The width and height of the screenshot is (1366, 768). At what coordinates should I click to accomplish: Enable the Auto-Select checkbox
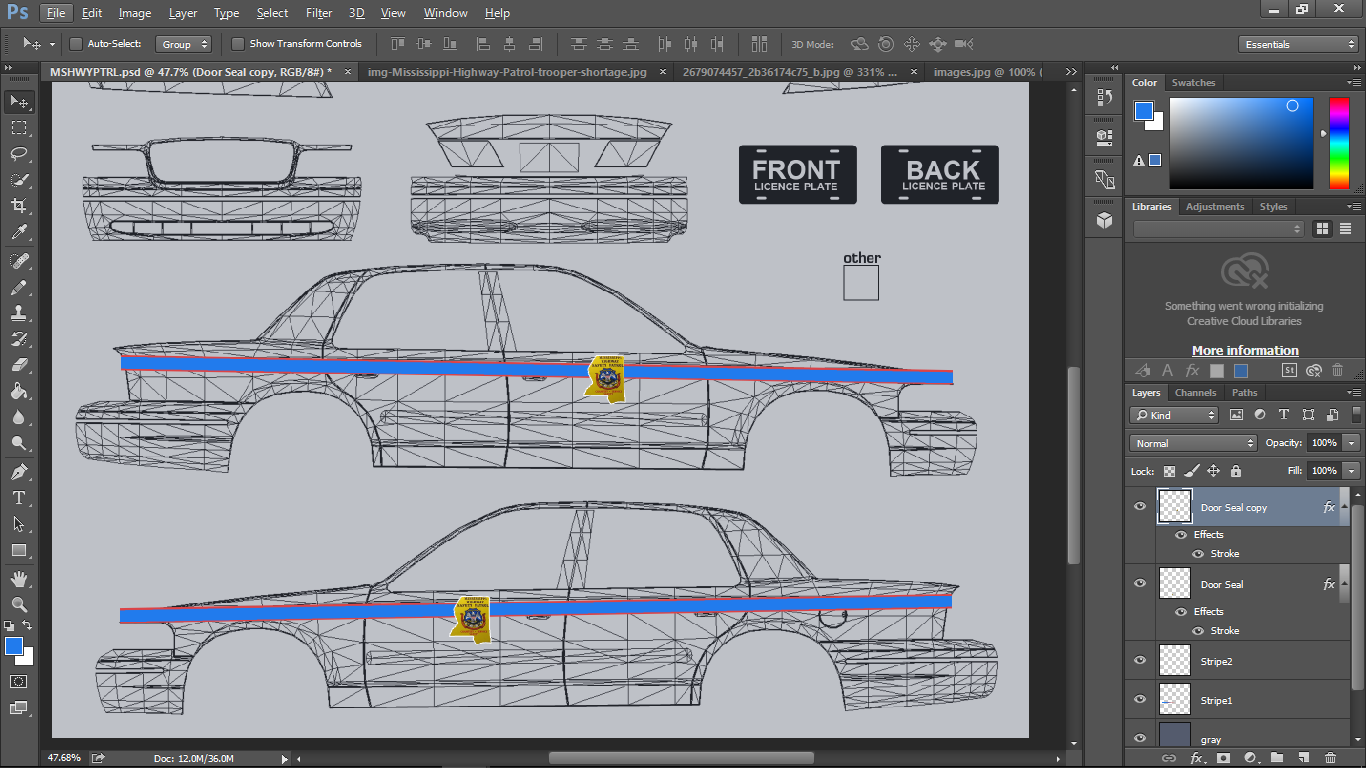[x=76, y=44]
